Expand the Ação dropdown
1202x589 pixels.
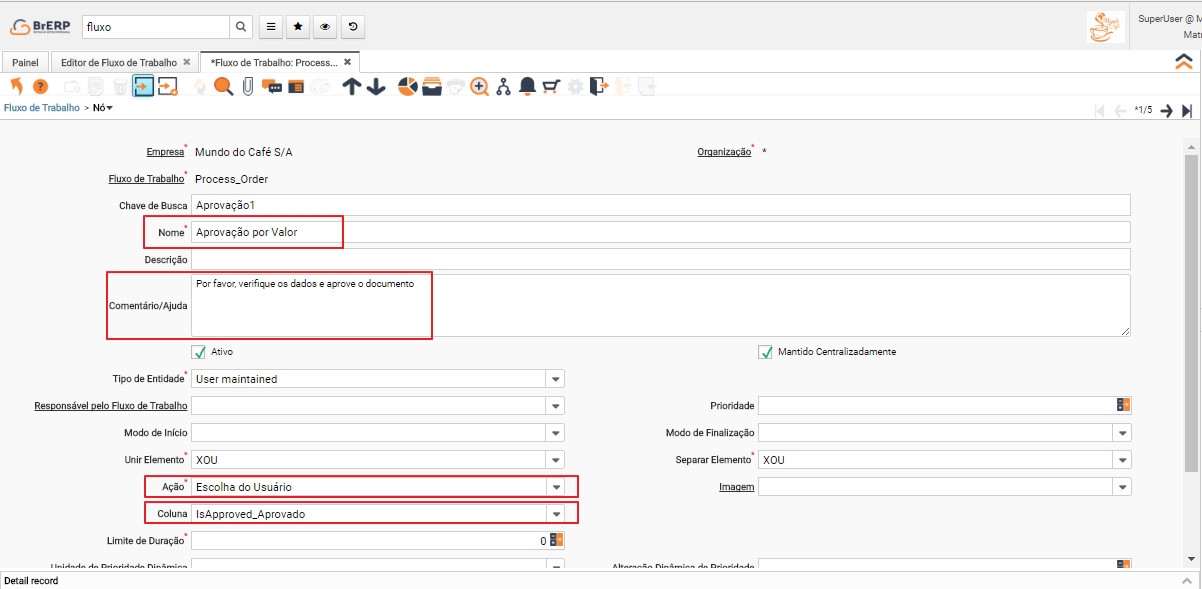[555, 487]
